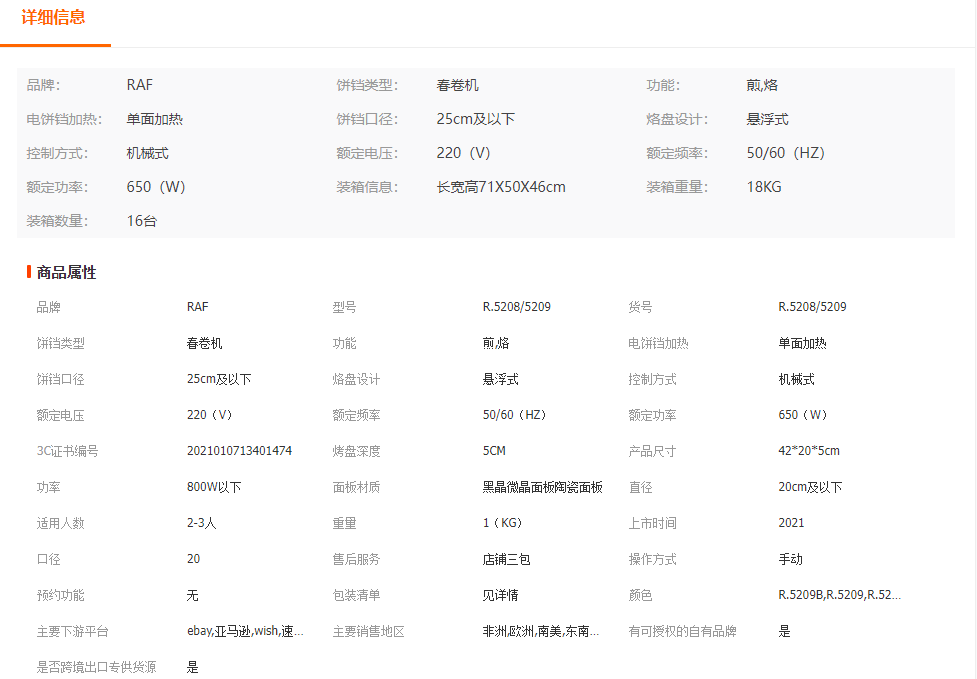Expand the truncated 主要下游平台 value
This screenshot has width=977, height=679.
[x=244, y=631]
